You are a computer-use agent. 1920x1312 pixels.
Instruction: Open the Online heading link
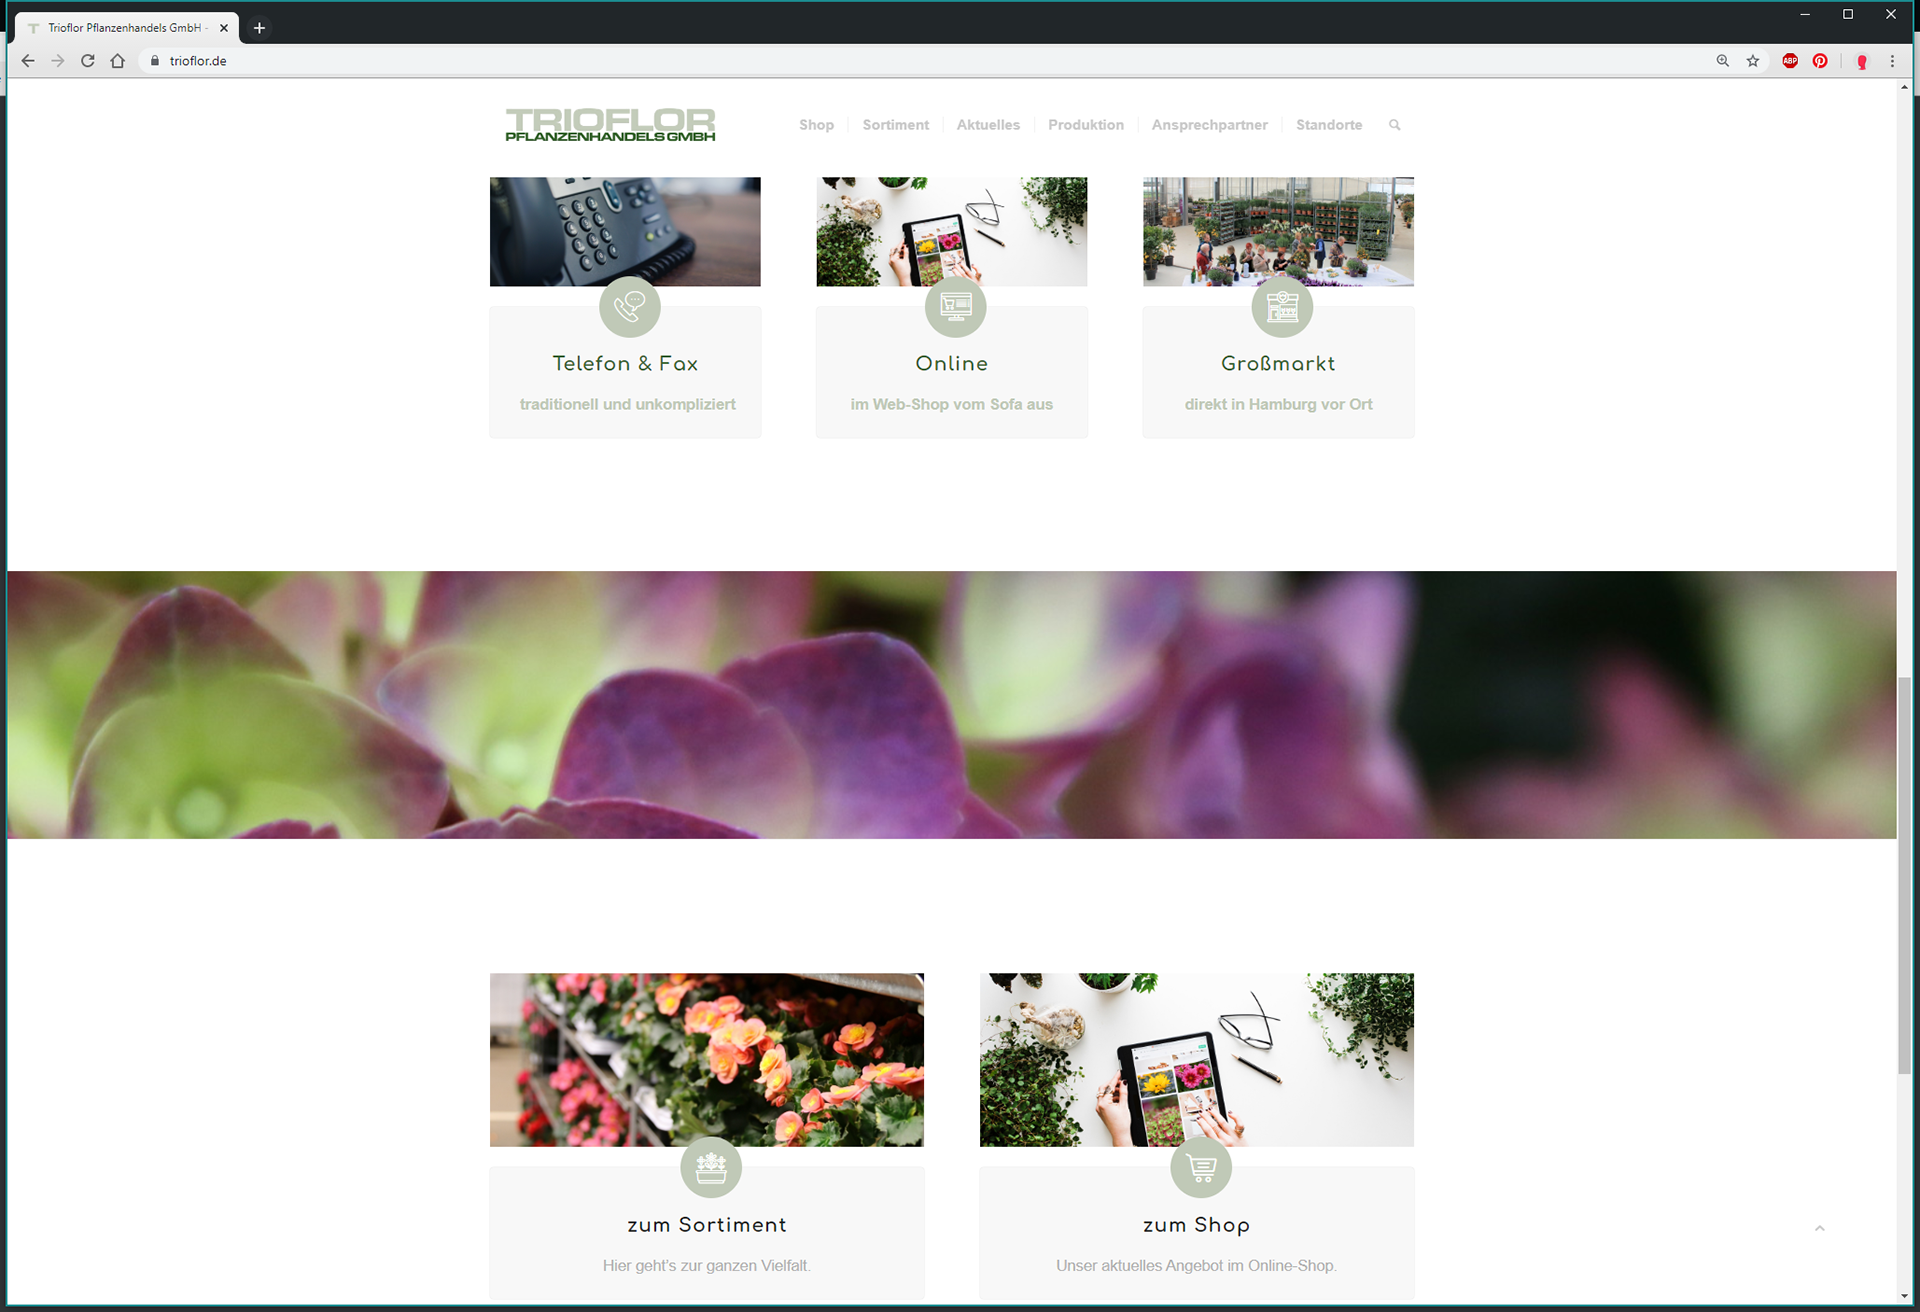coord(951,364)
